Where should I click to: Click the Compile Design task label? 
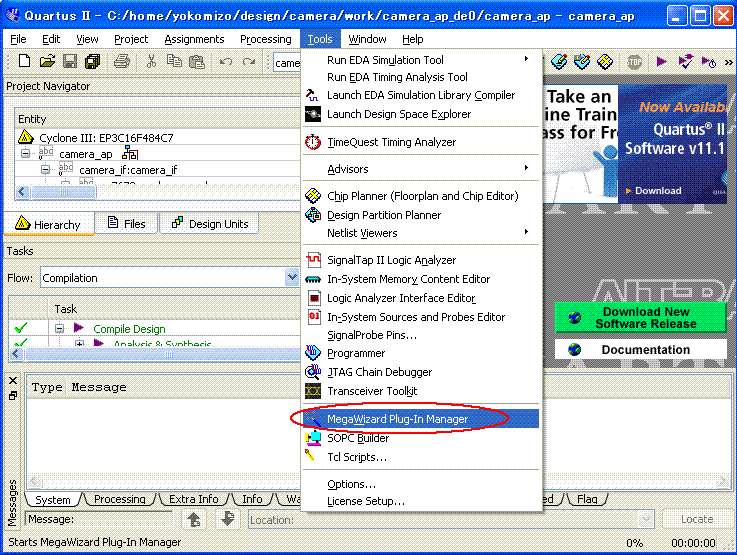[129, 328]
